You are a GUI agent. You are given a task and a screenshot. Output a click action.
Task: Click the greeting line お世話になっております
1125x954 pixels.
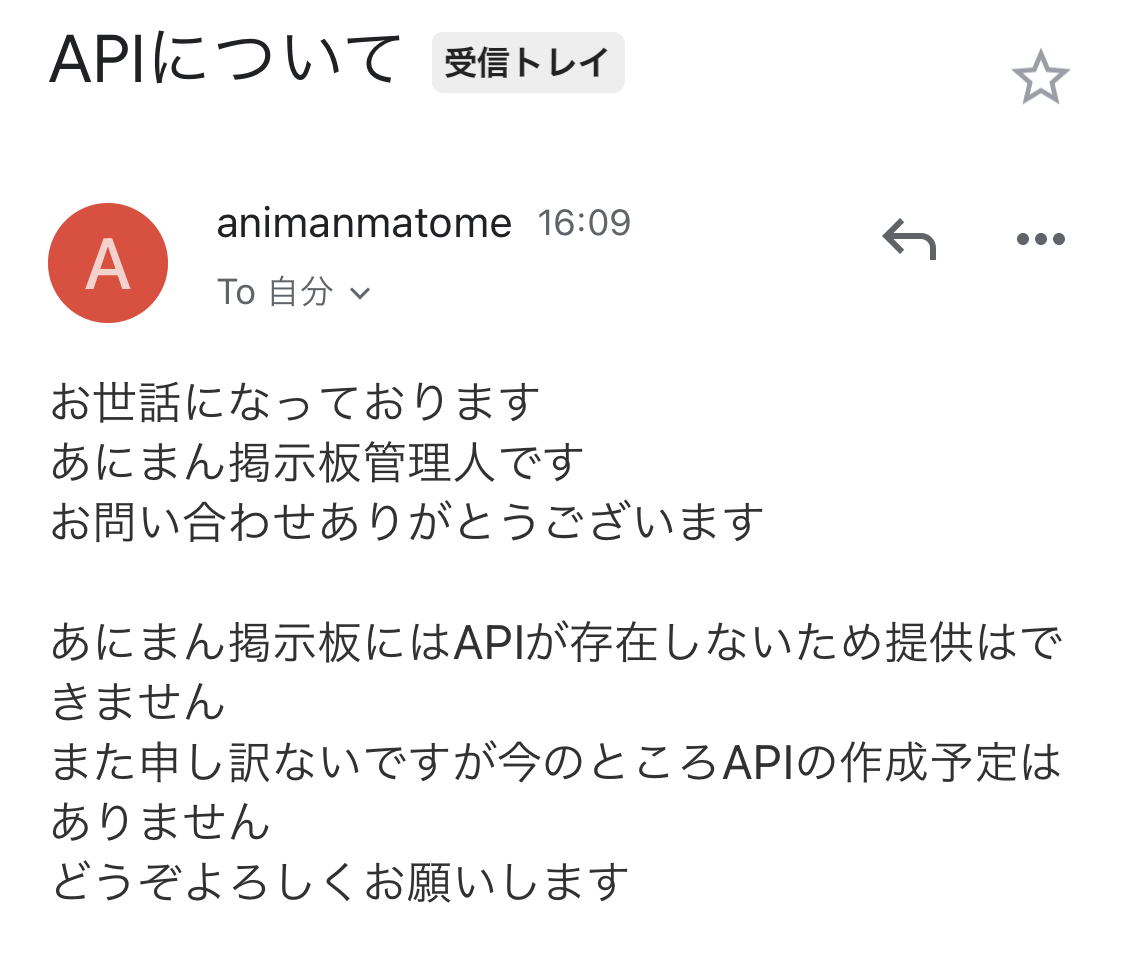click(x=295, y=403)
